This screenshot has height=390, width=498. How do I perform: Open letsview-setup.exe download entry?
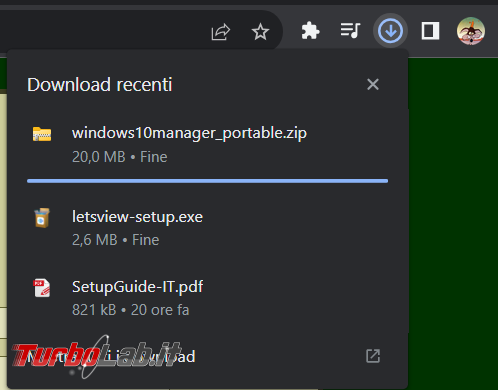(x=207, y=228)
